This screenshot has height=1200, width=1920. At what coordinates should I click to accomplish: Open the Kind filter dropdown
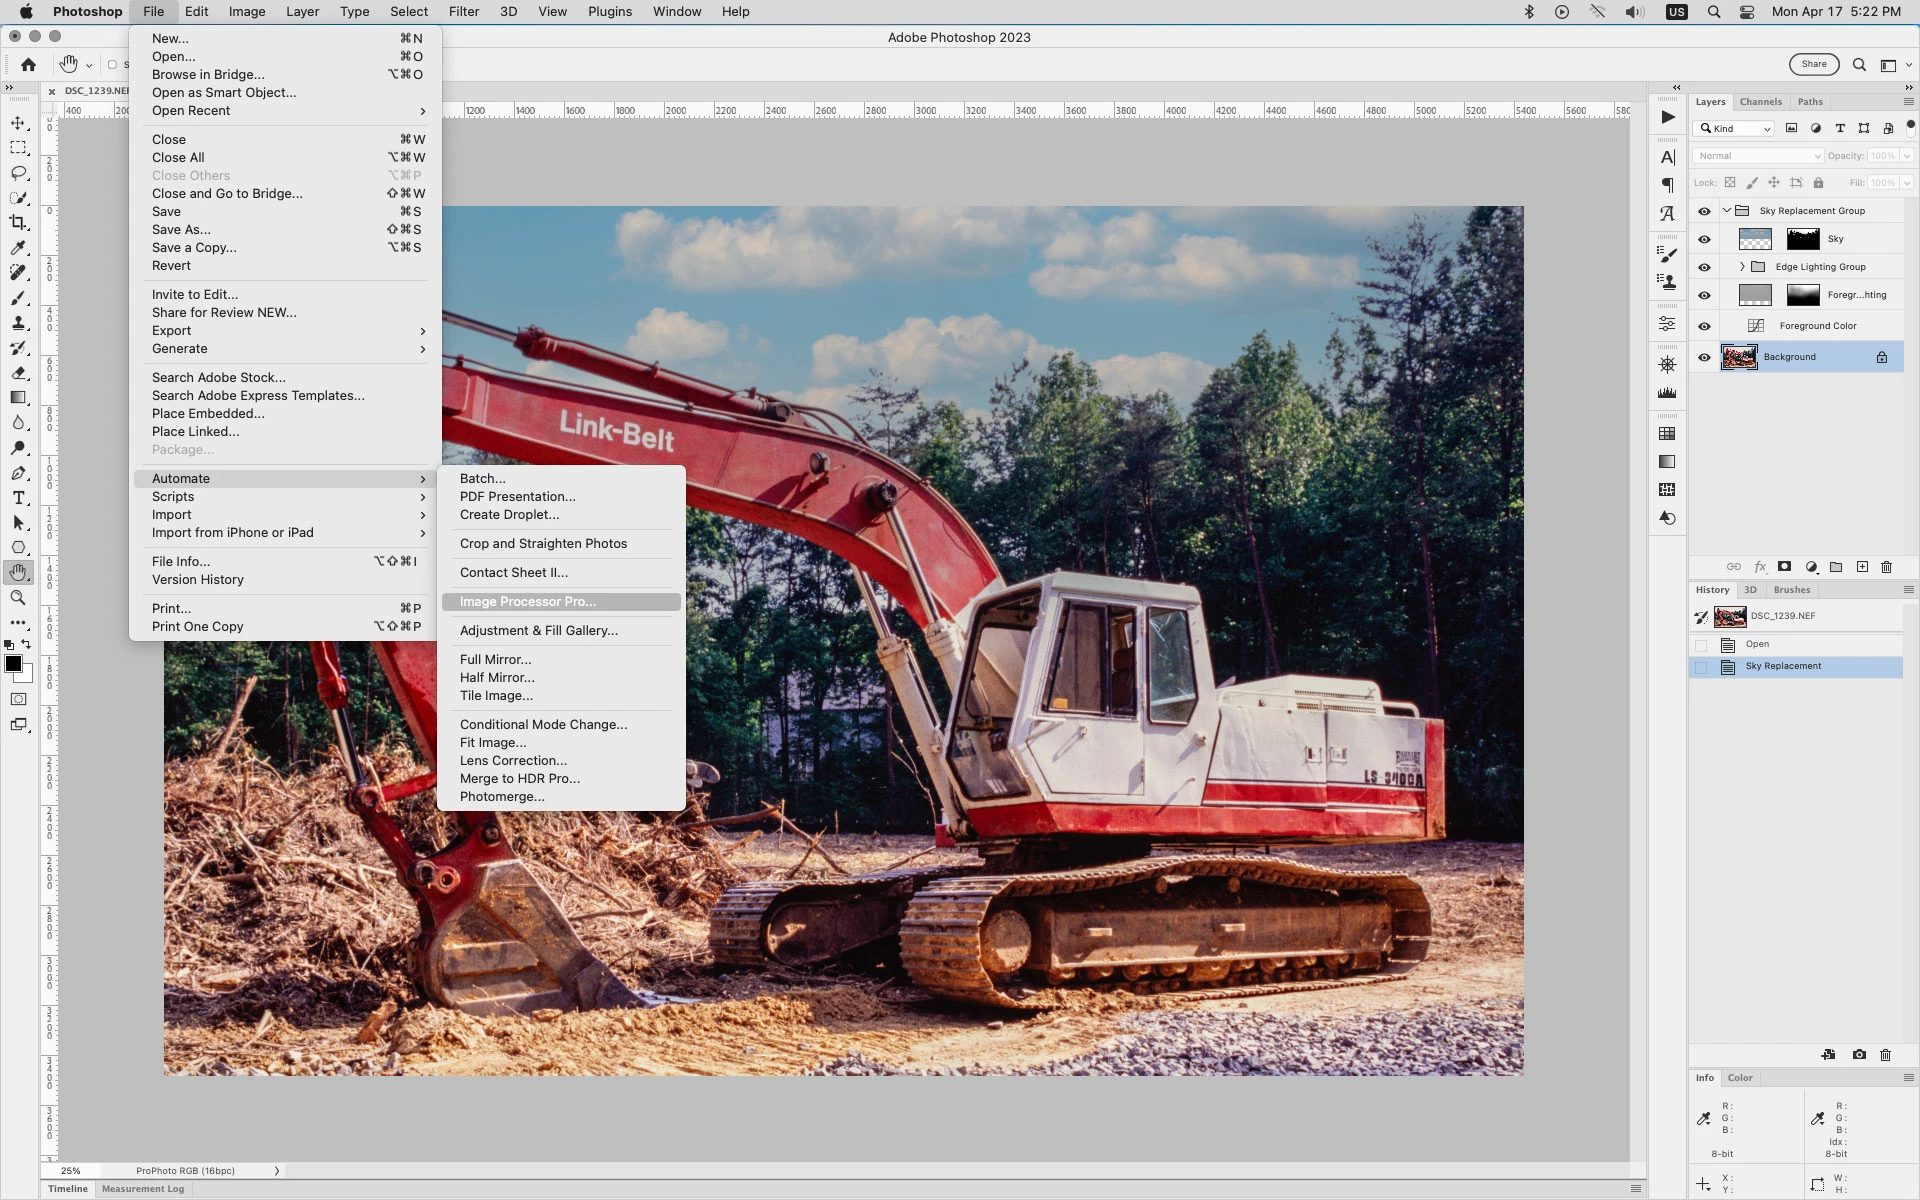click(x=1735, y=128)
